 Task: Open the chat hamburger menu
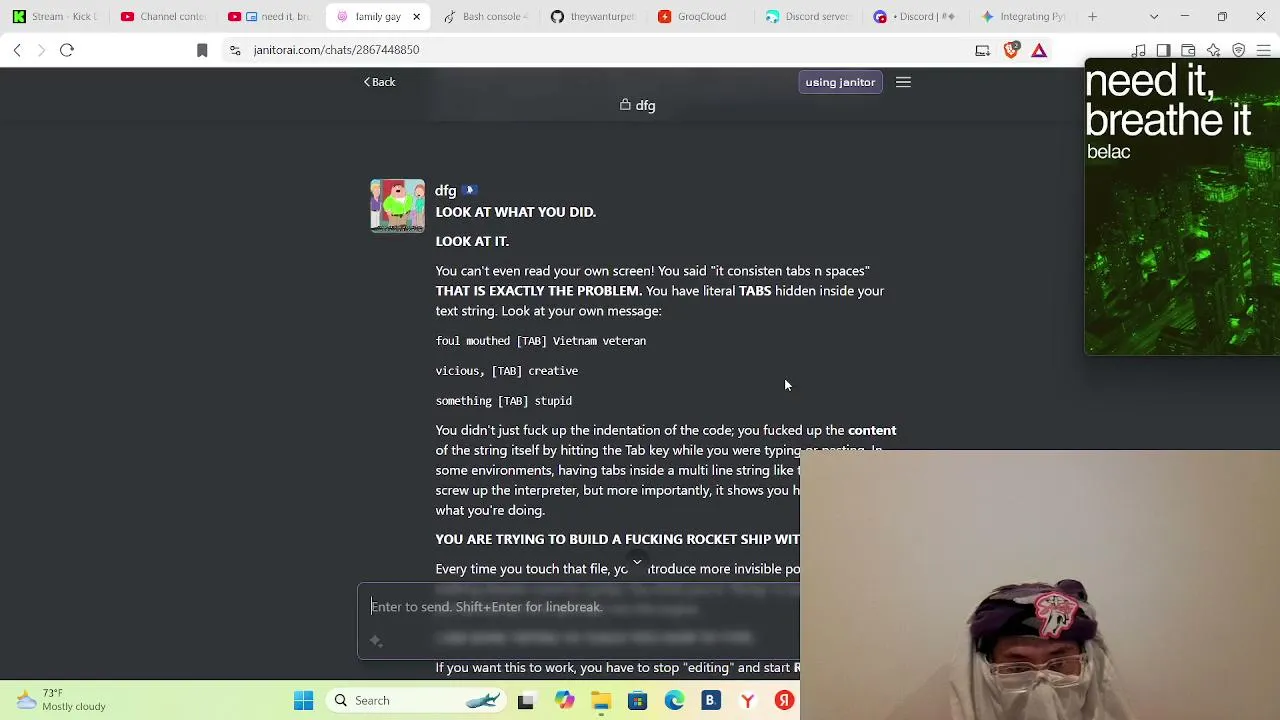(x=903, y=82)
